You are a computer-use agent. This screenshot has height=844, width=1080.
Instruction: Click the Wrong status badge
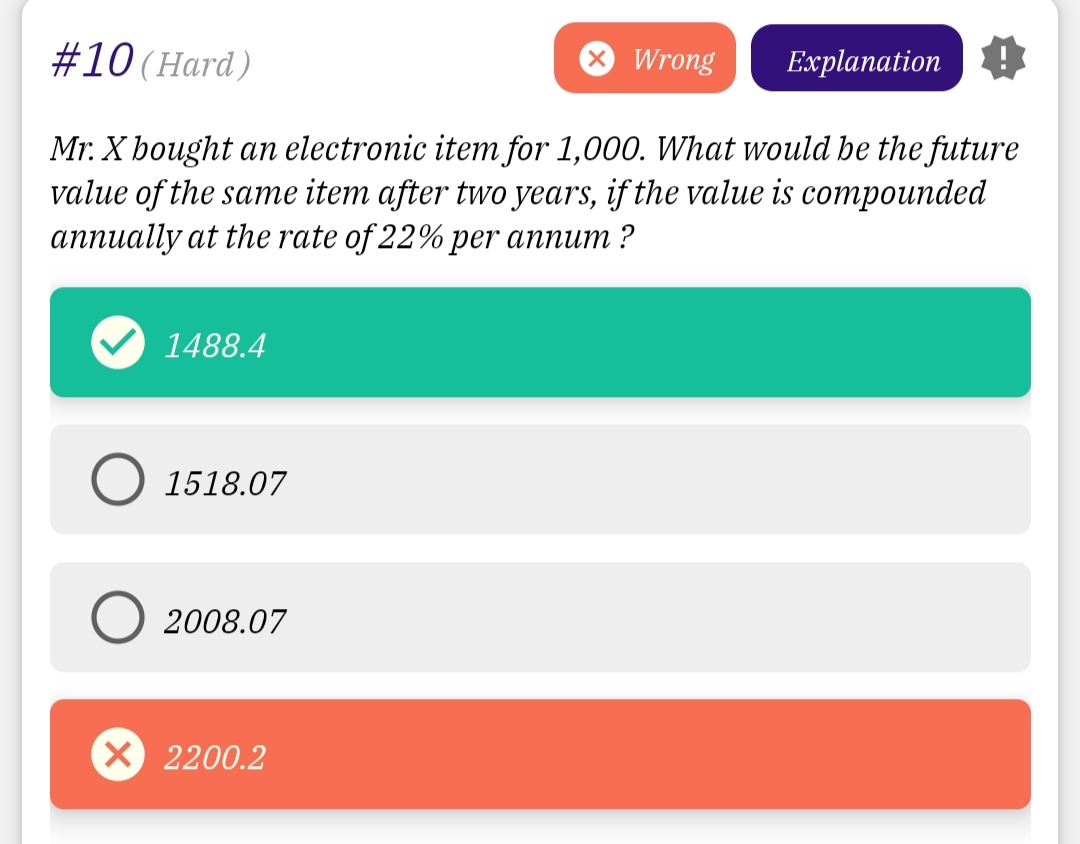coord(645,59)
